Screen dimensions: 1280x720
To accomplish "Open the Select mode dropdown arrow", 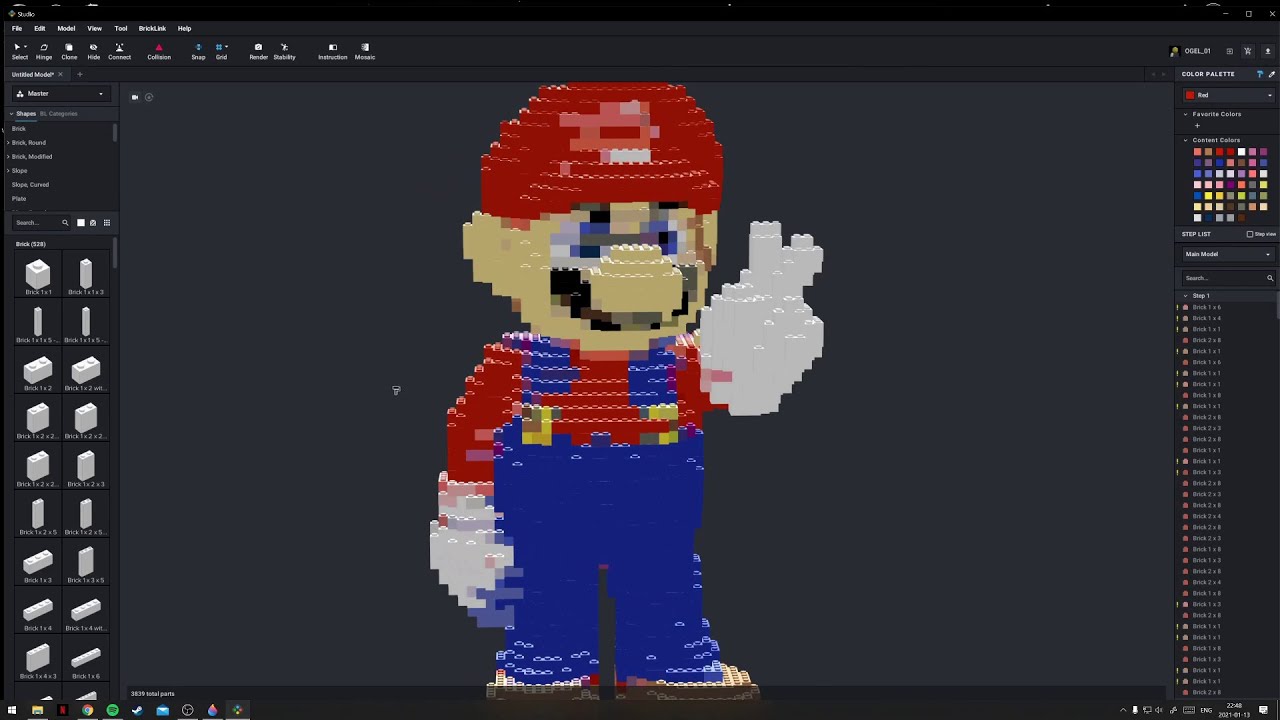I will pos(25,47).
